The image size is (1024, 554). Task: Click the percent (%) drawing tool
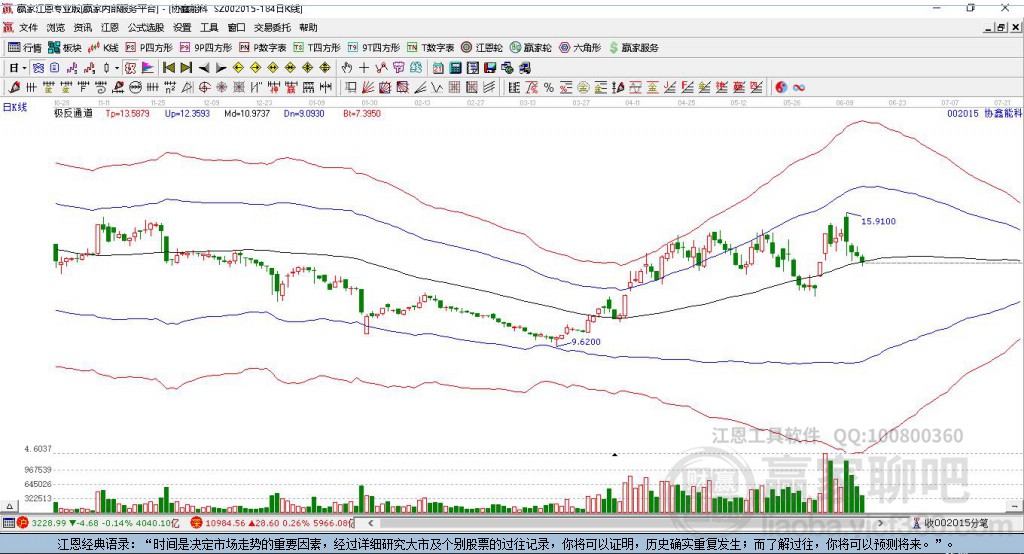(x=548, y=88)
